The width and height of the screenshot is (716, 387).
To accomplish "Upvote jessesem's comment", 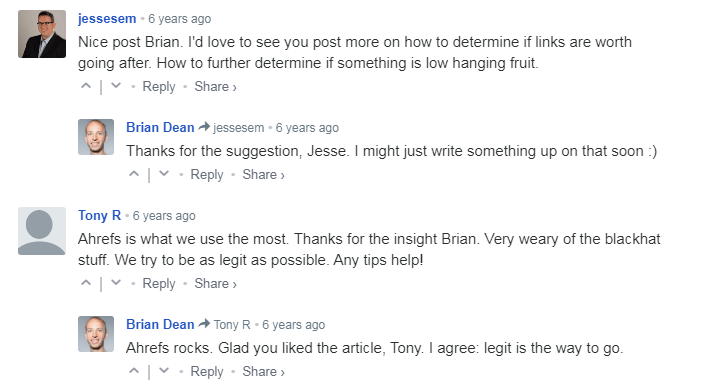I will pos(86,85).
